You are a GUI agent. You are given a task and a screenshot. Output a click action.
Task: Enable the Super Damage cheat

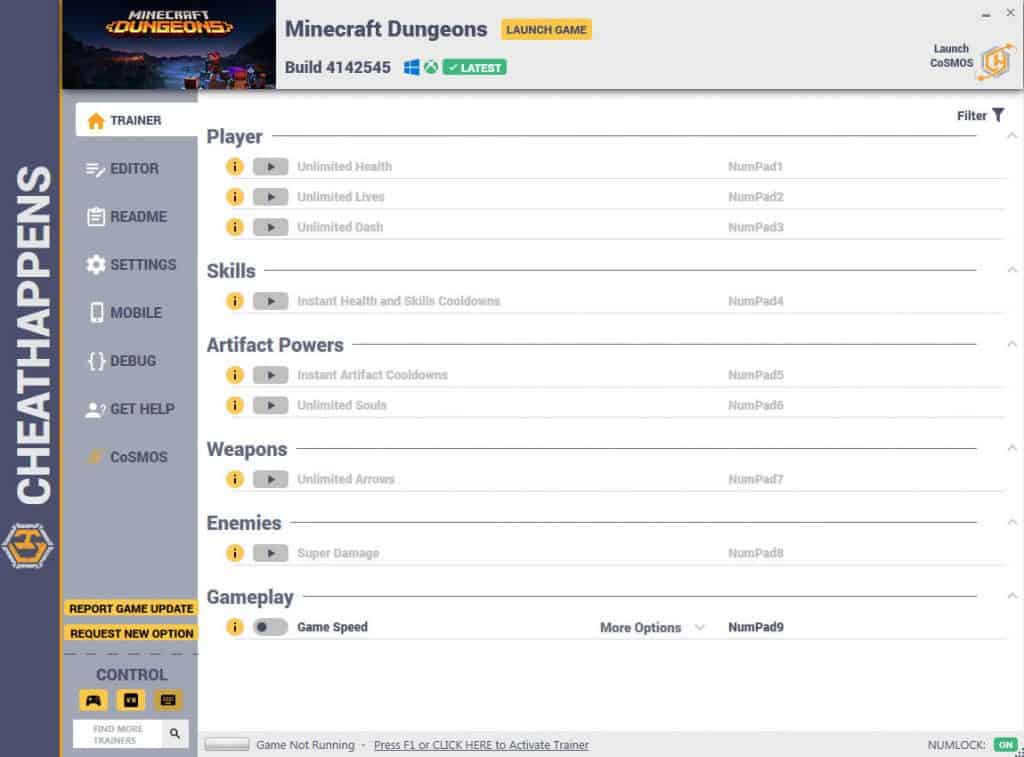point(270,553)
